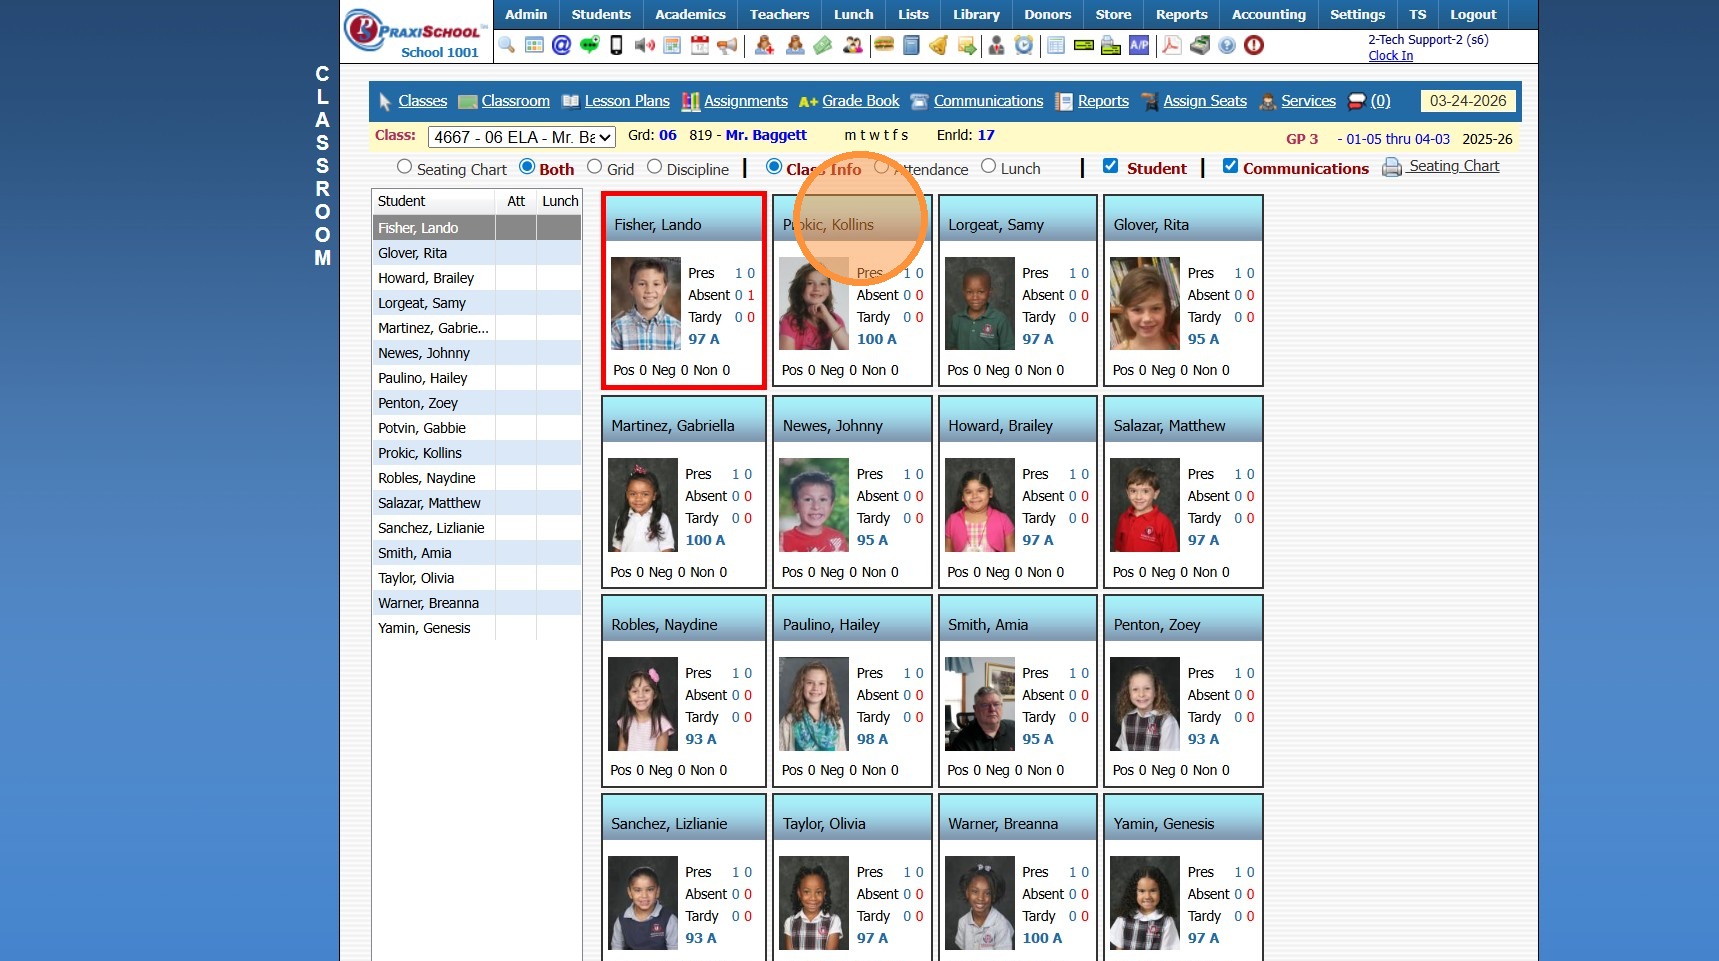Uncheck the Student checkbox
The image size is (1719, 961).
[x=1110, y=166]
